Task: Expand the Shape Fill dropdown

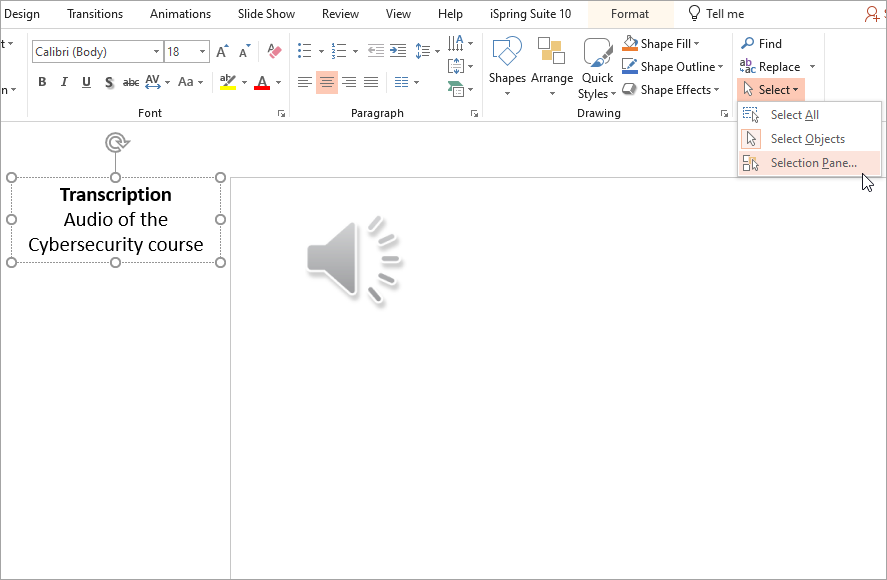Action: [x=696, y=43]
